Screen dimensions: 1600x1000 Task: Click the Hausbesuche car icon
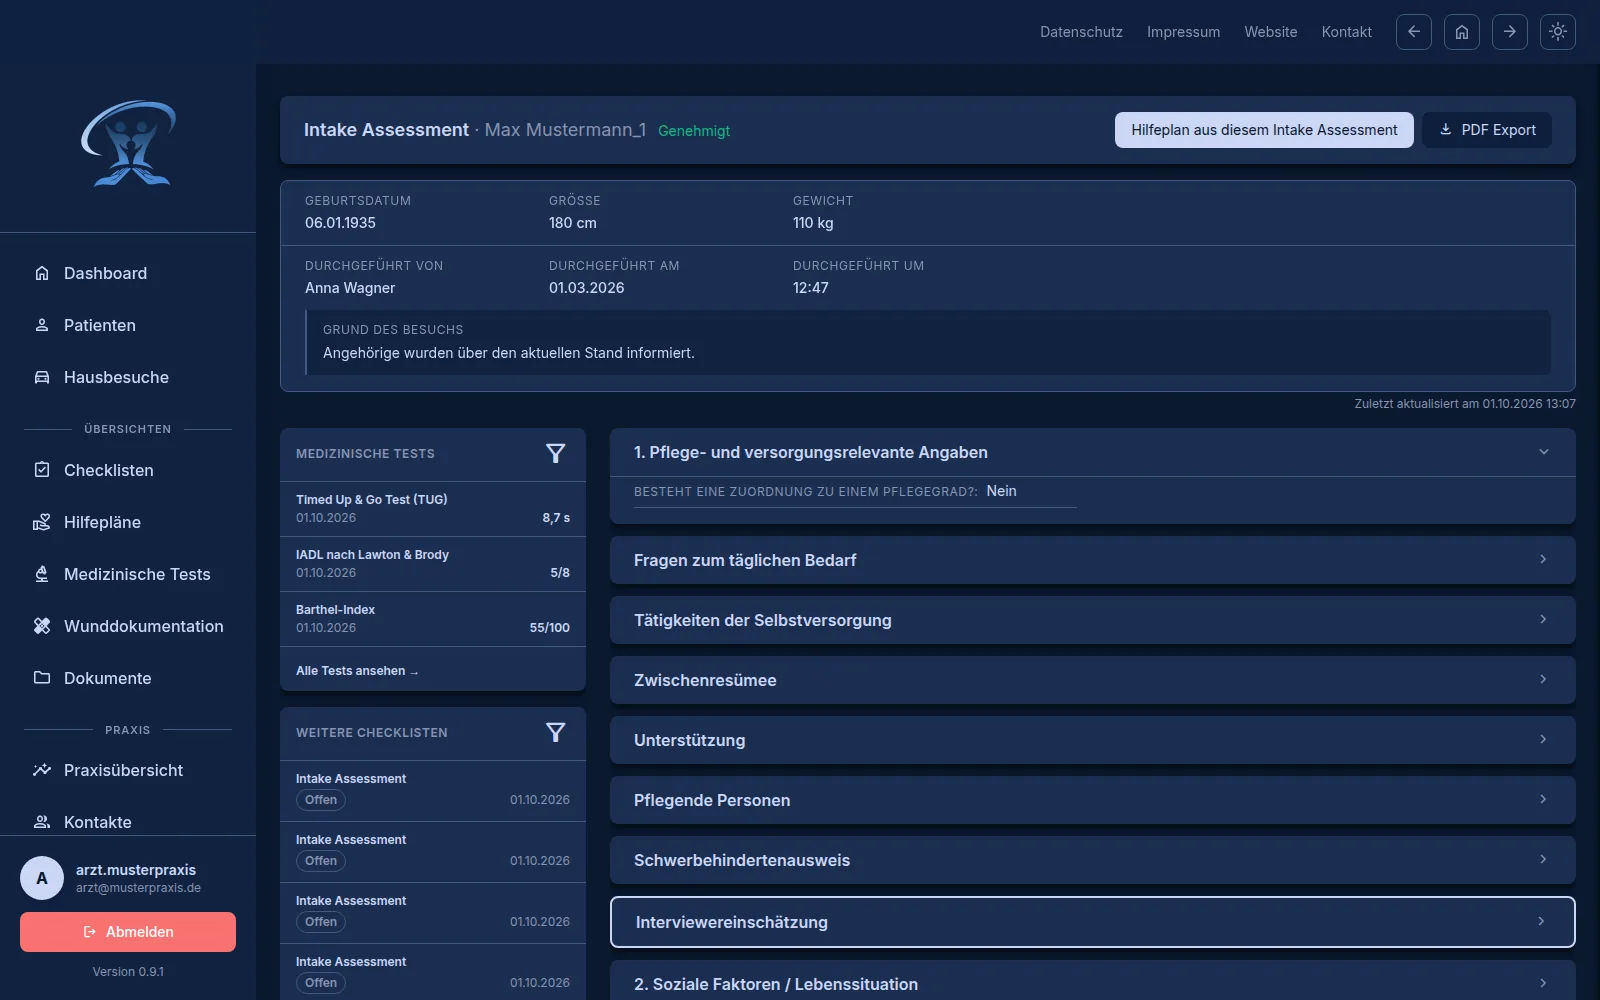(x=42, y=377)
